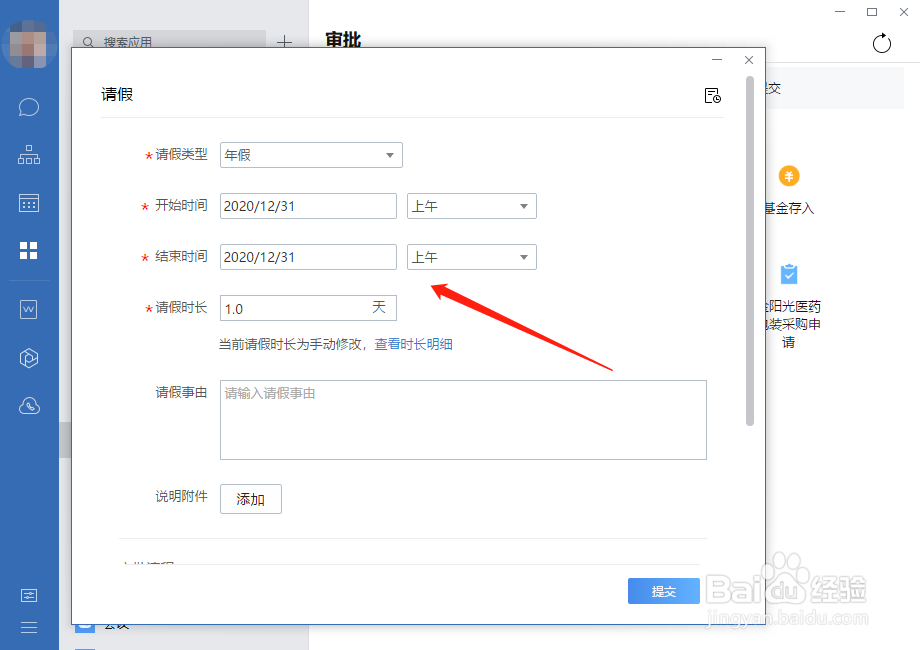Open the documents icon in the sidebar
The width and height of the screenshot is (920, 650).
(28, 310)
